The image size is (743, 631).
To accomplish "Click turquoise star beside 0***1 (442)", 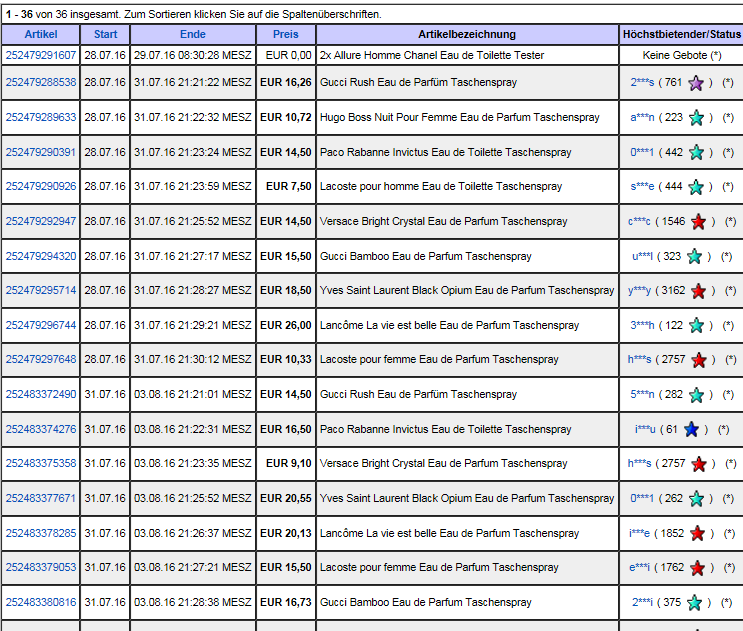I will pos(696,153).
